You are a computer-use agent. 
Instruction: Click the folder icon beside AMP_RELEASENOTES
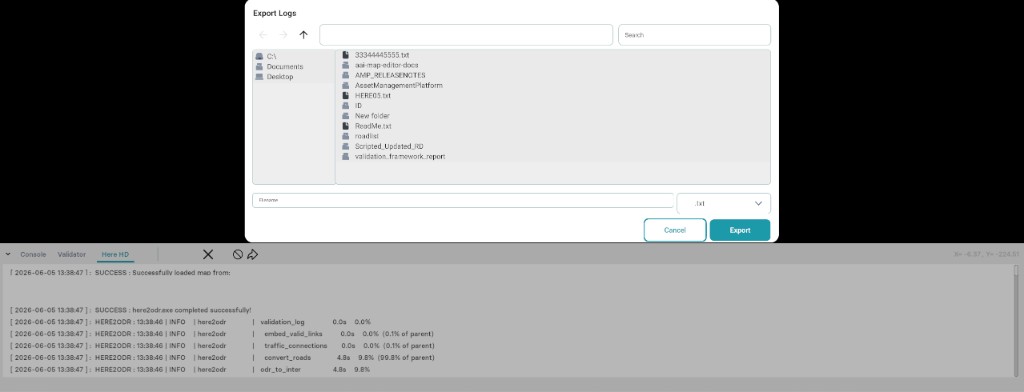[x=345, y=75]
